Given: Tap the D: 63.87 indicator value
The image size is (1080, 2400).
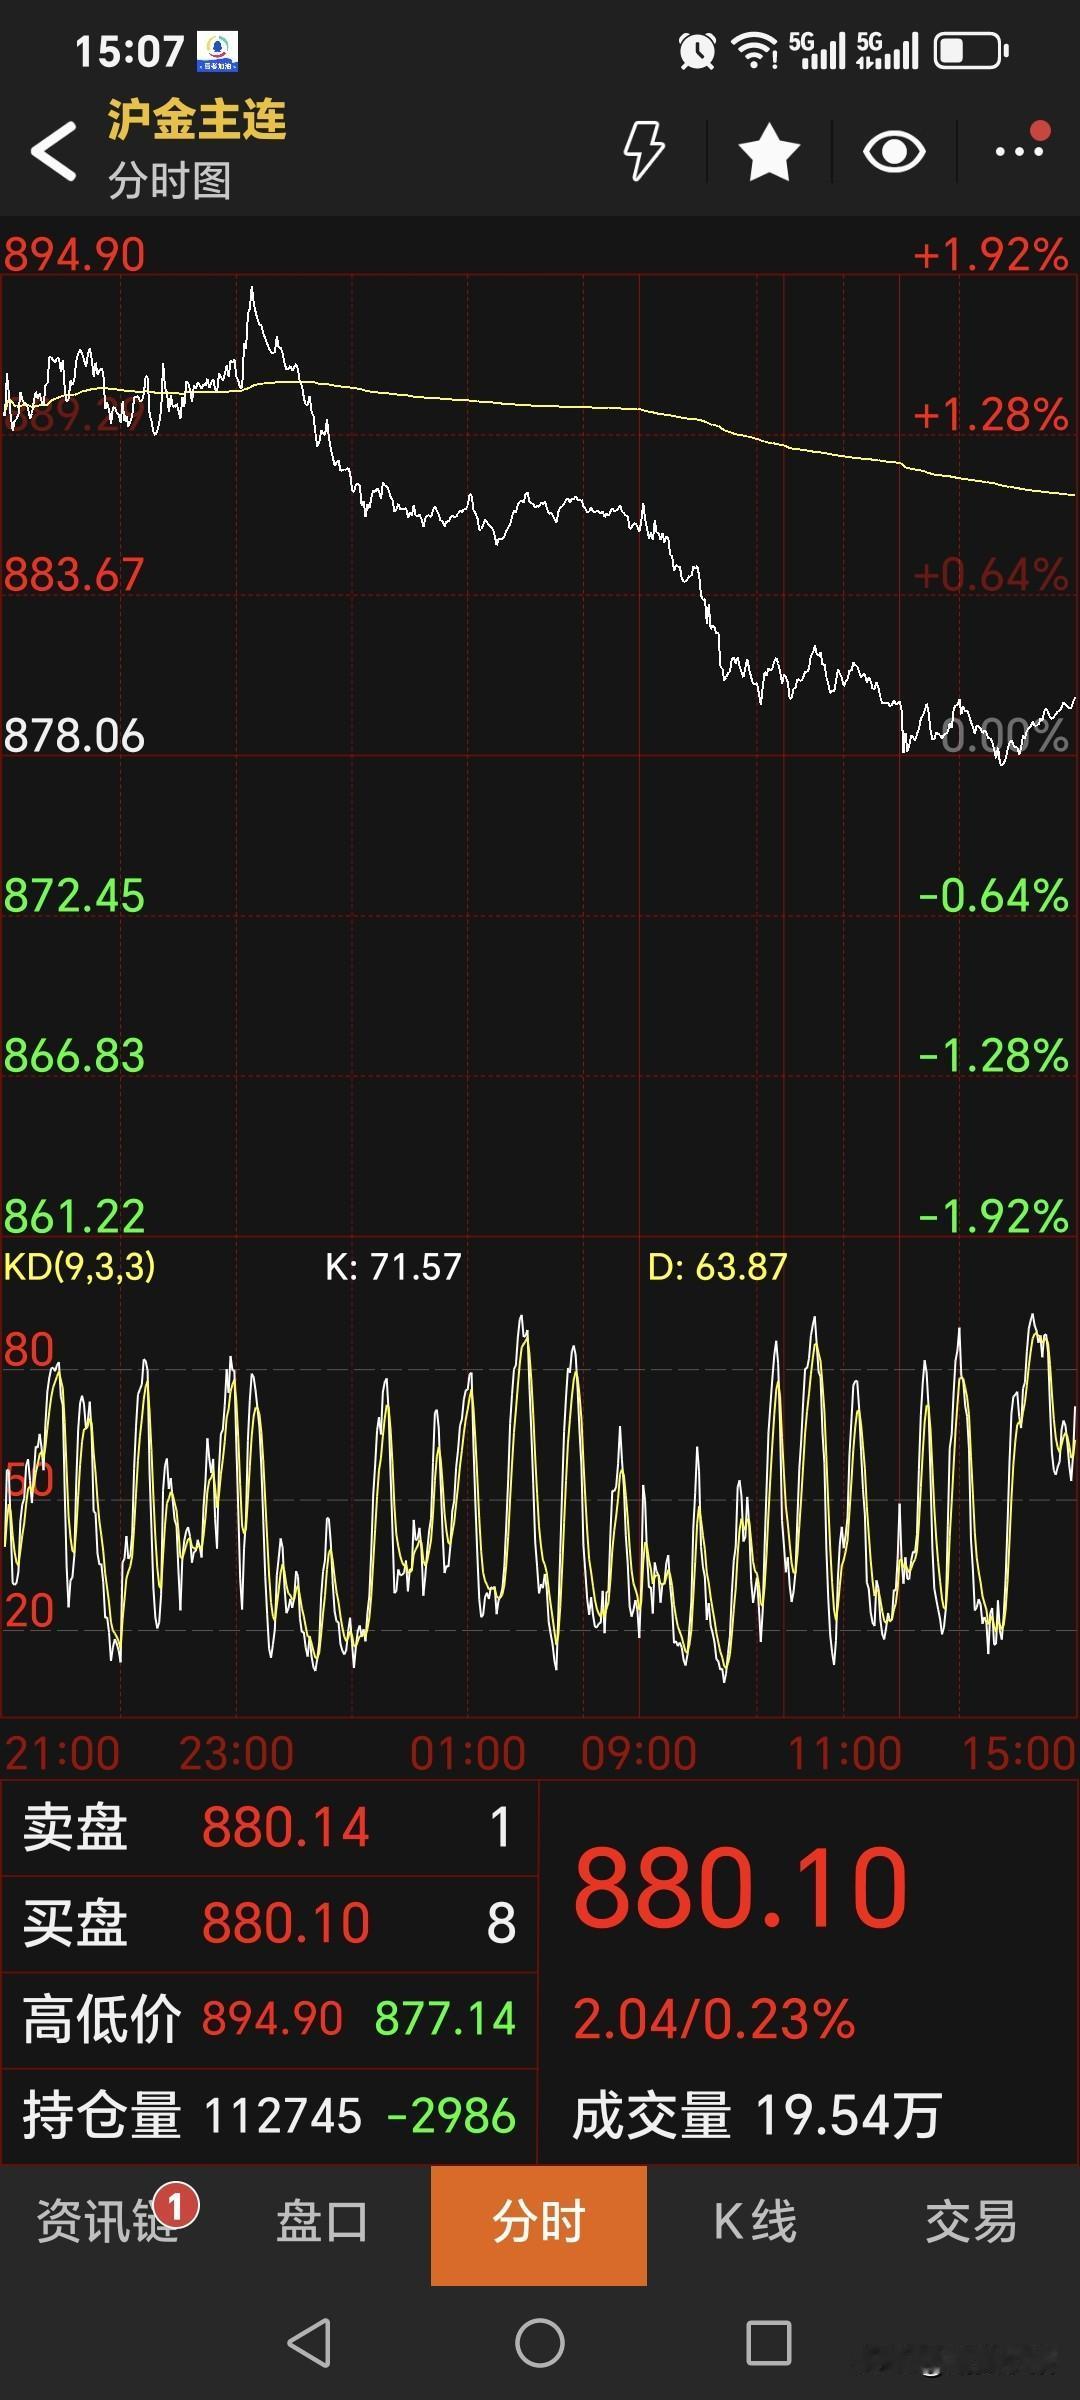Looking at the screenshot, I should pyautogui.click(x=717, y=1267).
